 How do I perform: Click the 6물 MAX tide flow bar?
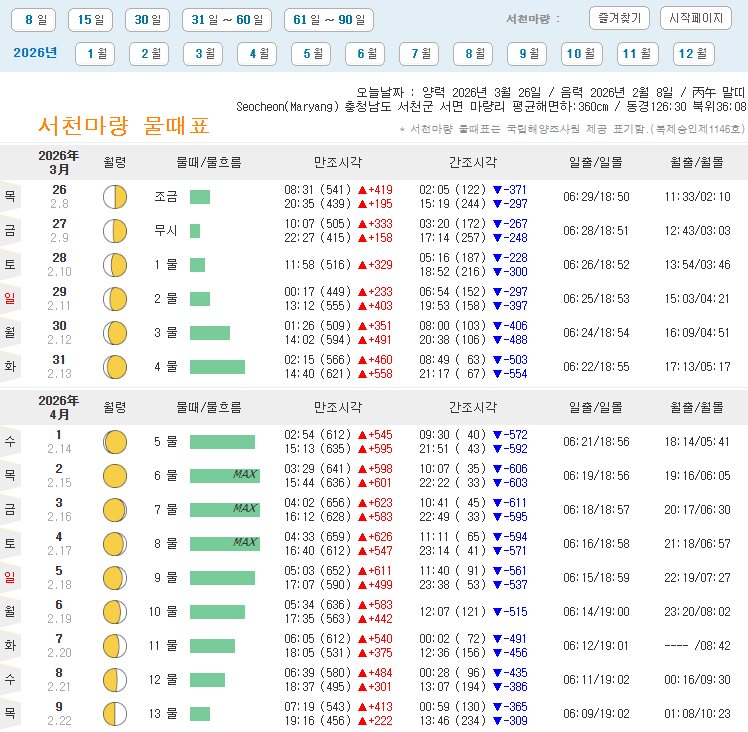pos(225,476)
